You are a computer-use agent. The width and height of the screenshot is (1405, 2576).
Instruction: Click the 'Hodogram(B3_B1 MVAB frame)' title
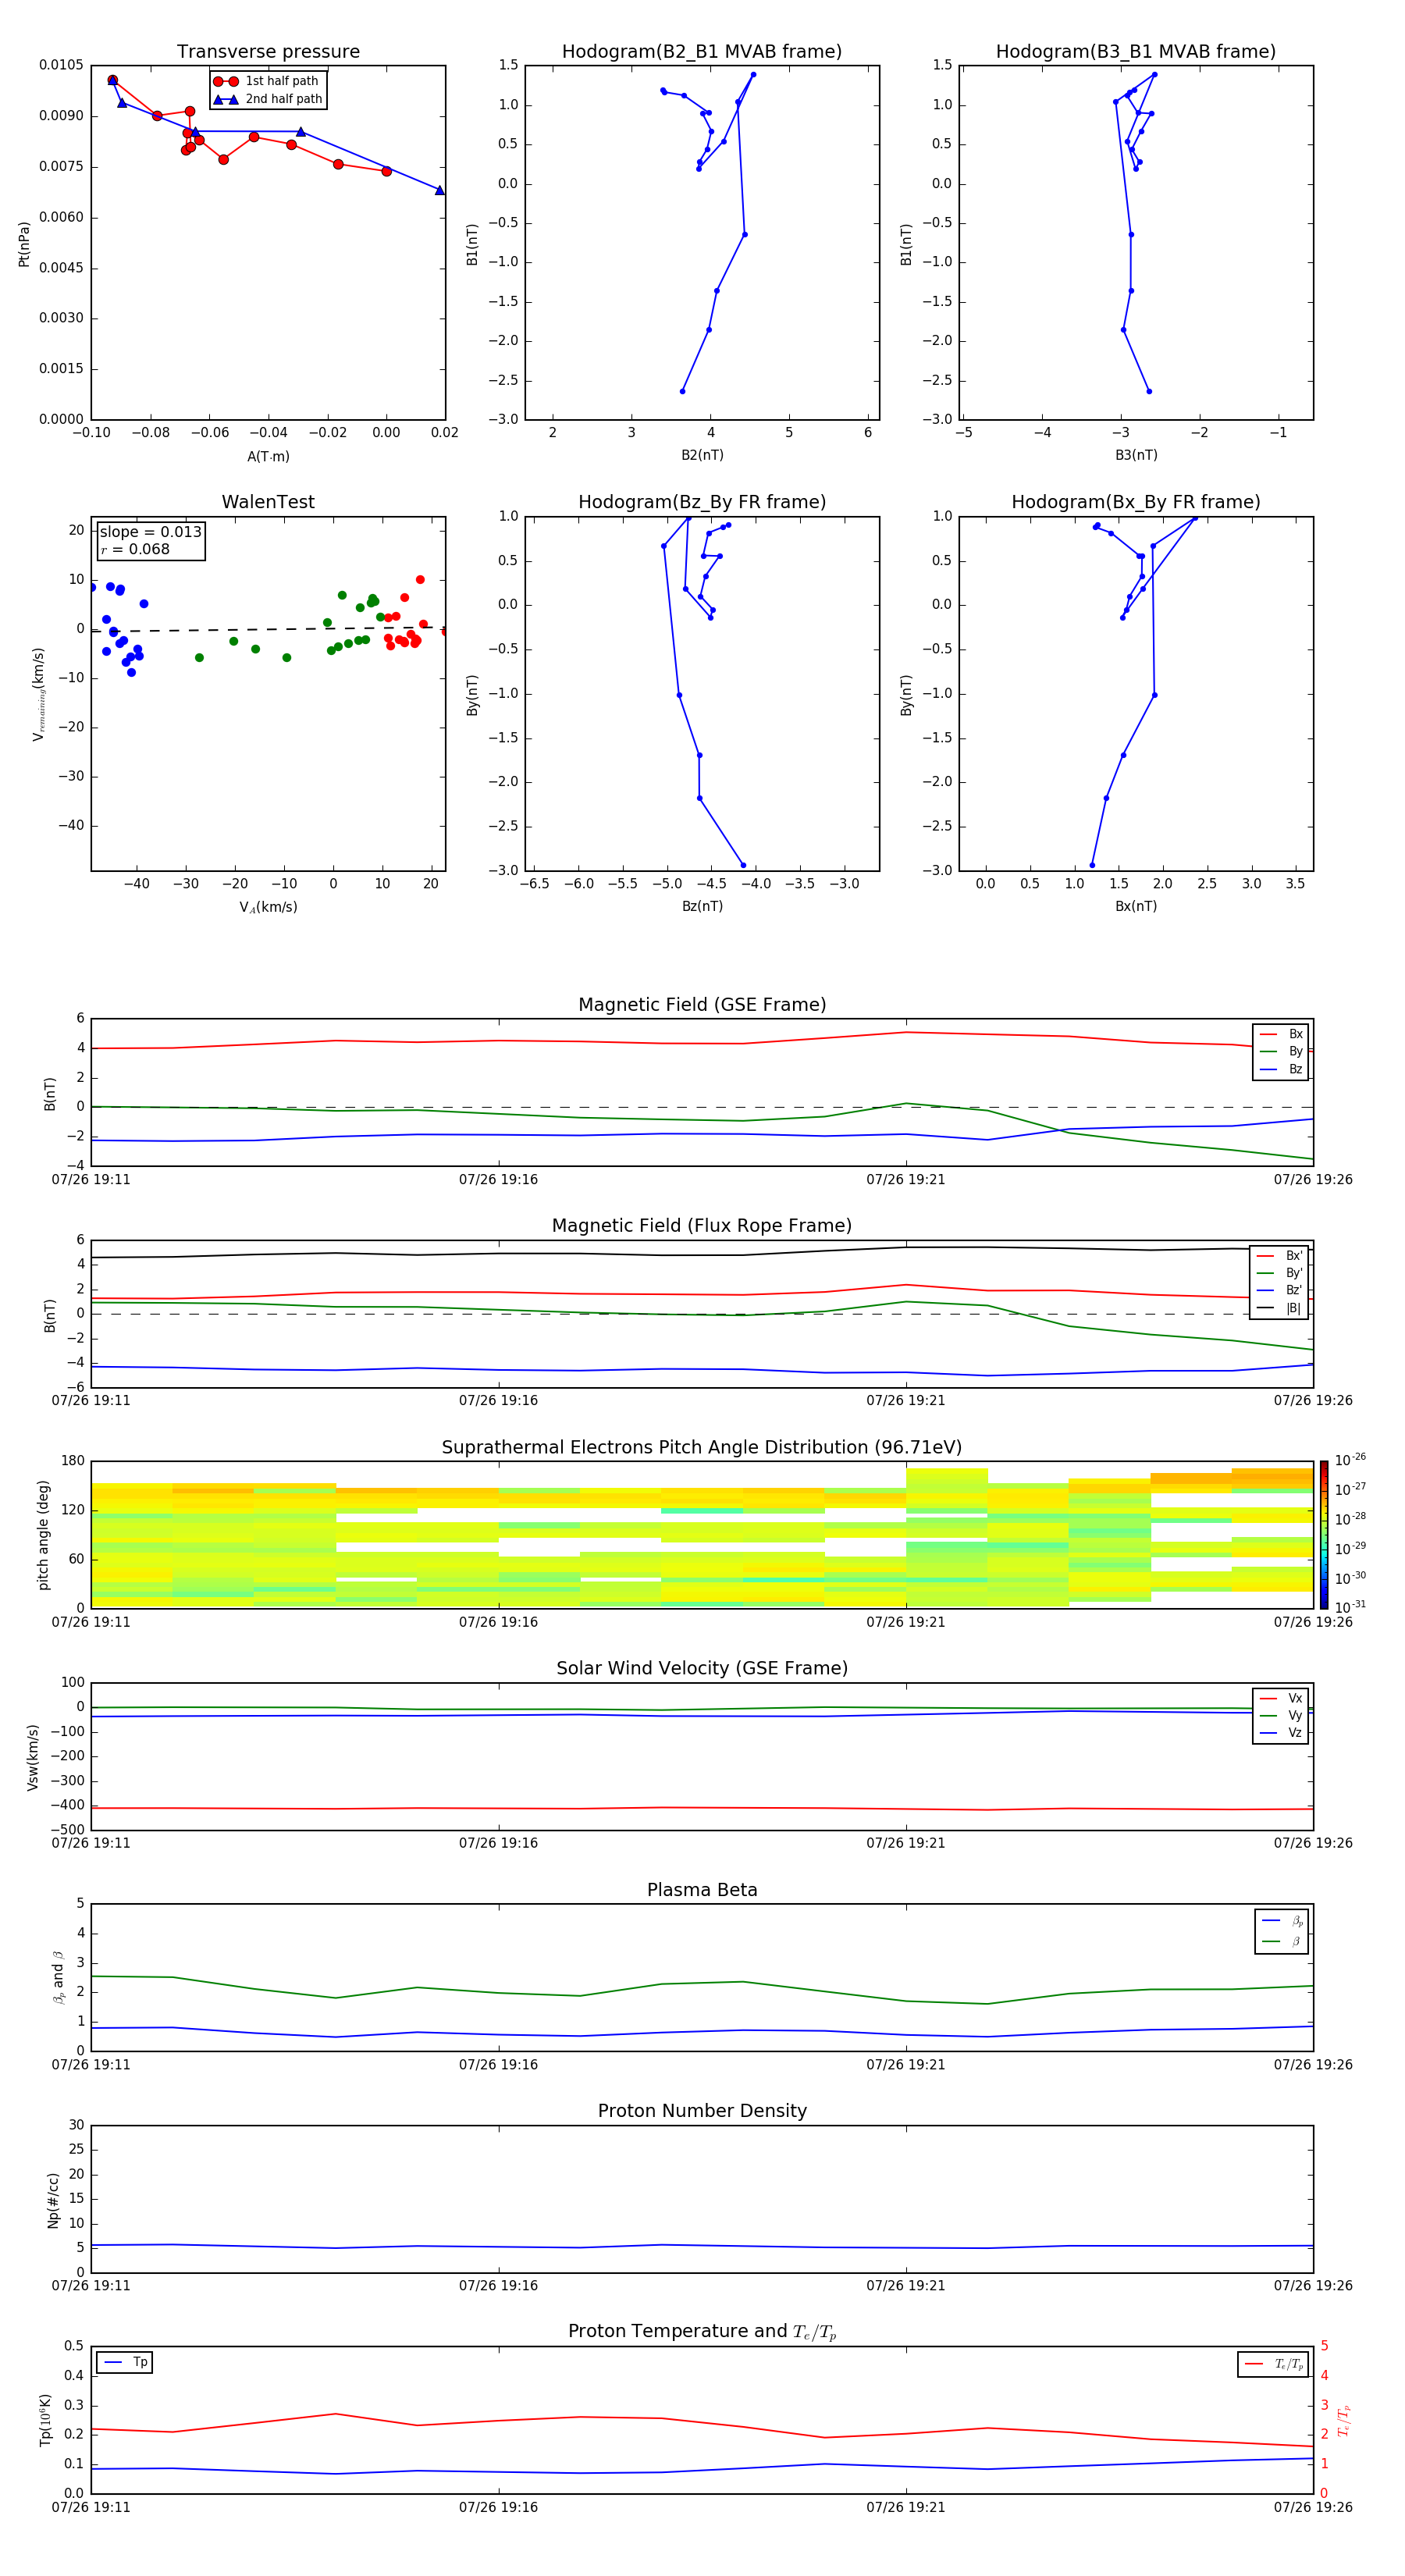tap(1136, 52)
